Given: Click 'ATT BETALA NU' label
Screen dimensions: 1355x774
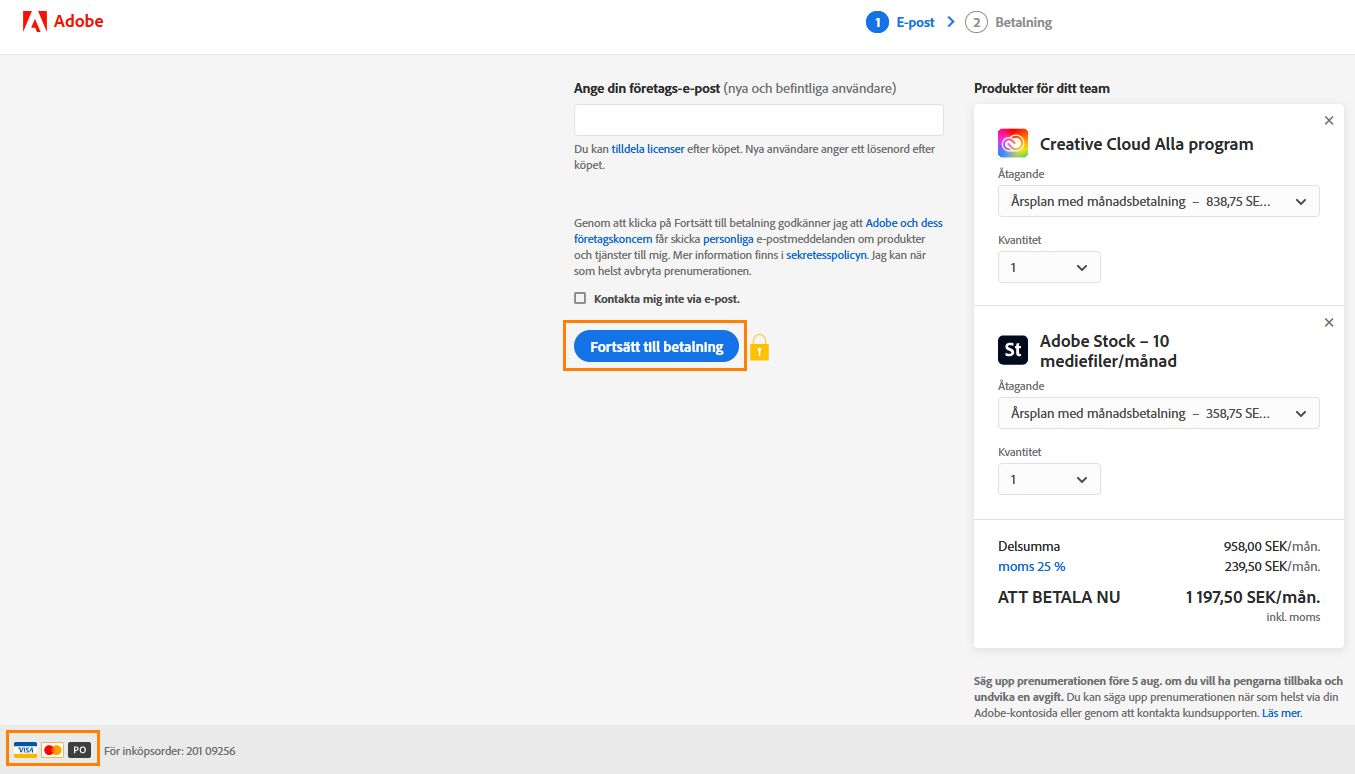Looking at the screenshot, I should [x=1059, y=597].
